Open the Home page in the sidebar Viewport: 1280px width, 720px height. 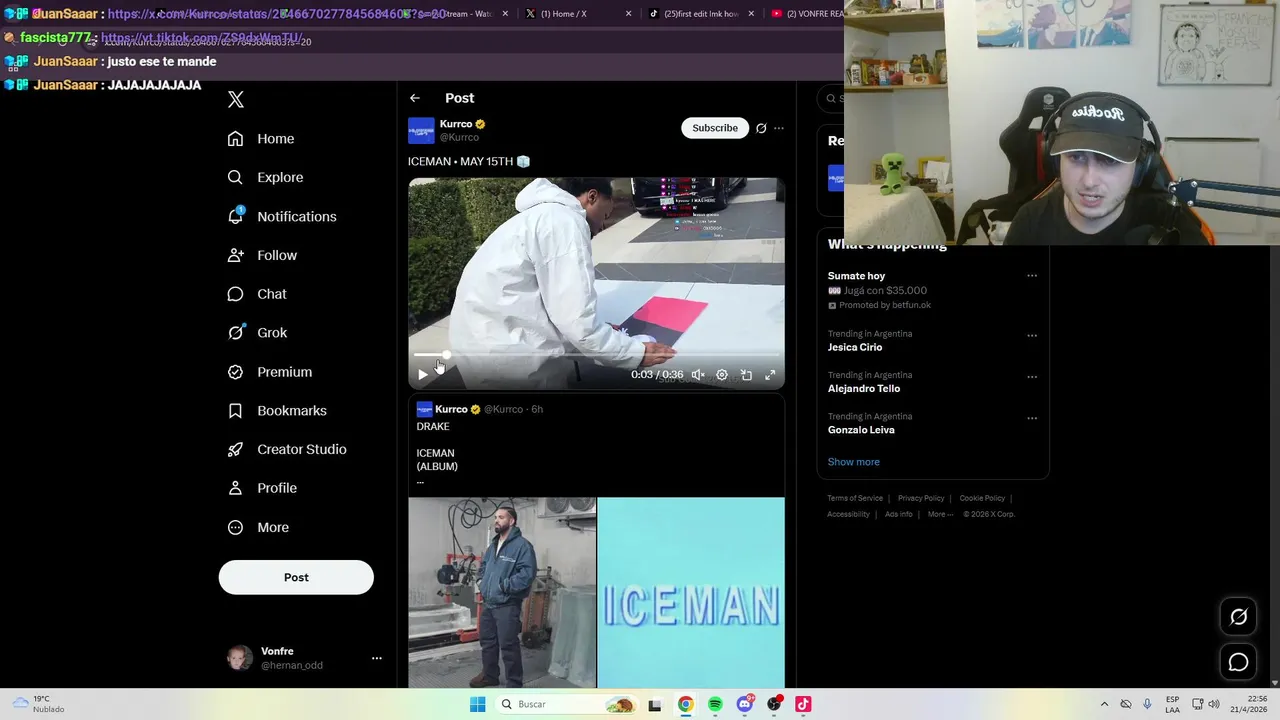pos(261,139)
